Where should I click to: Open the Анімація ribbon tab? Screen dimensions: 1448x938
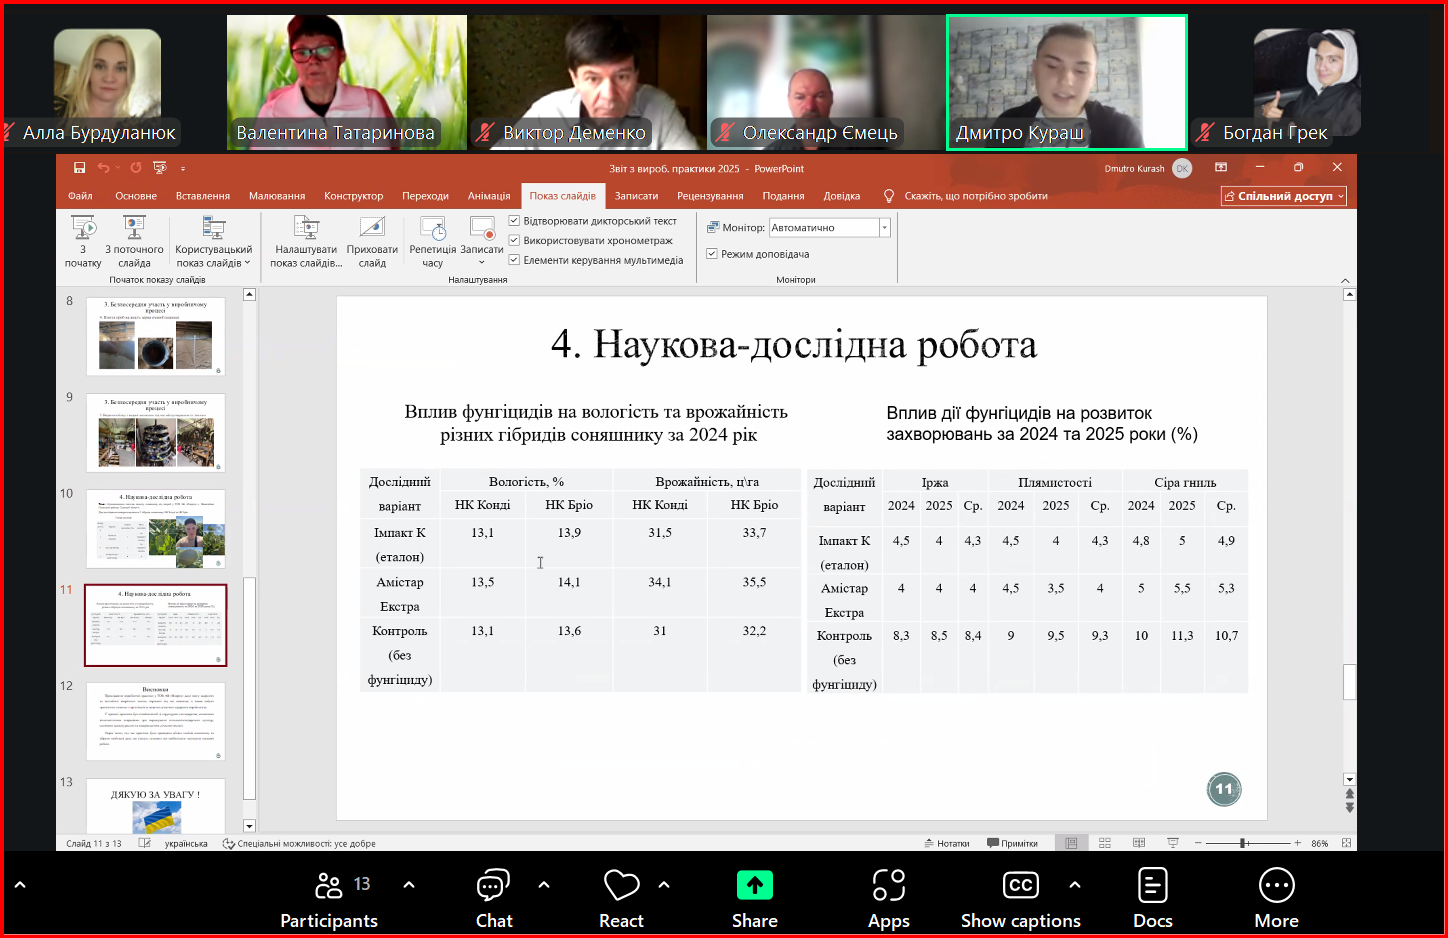pos(489,196)
